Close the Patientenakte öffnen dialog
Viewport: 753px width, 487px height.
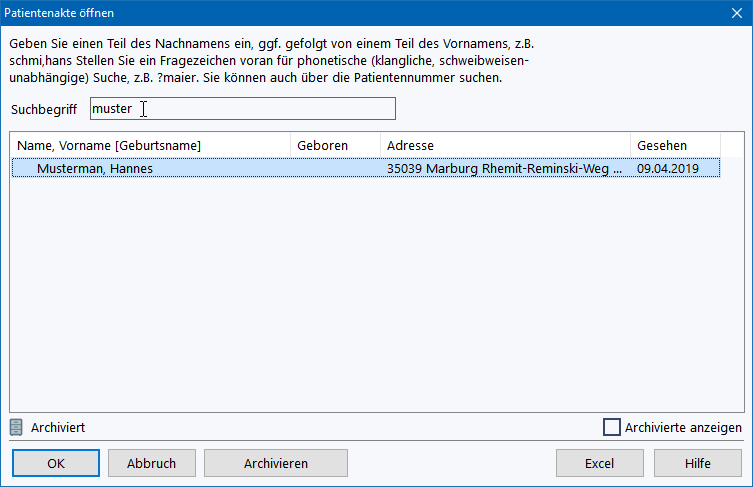[735, 13]
